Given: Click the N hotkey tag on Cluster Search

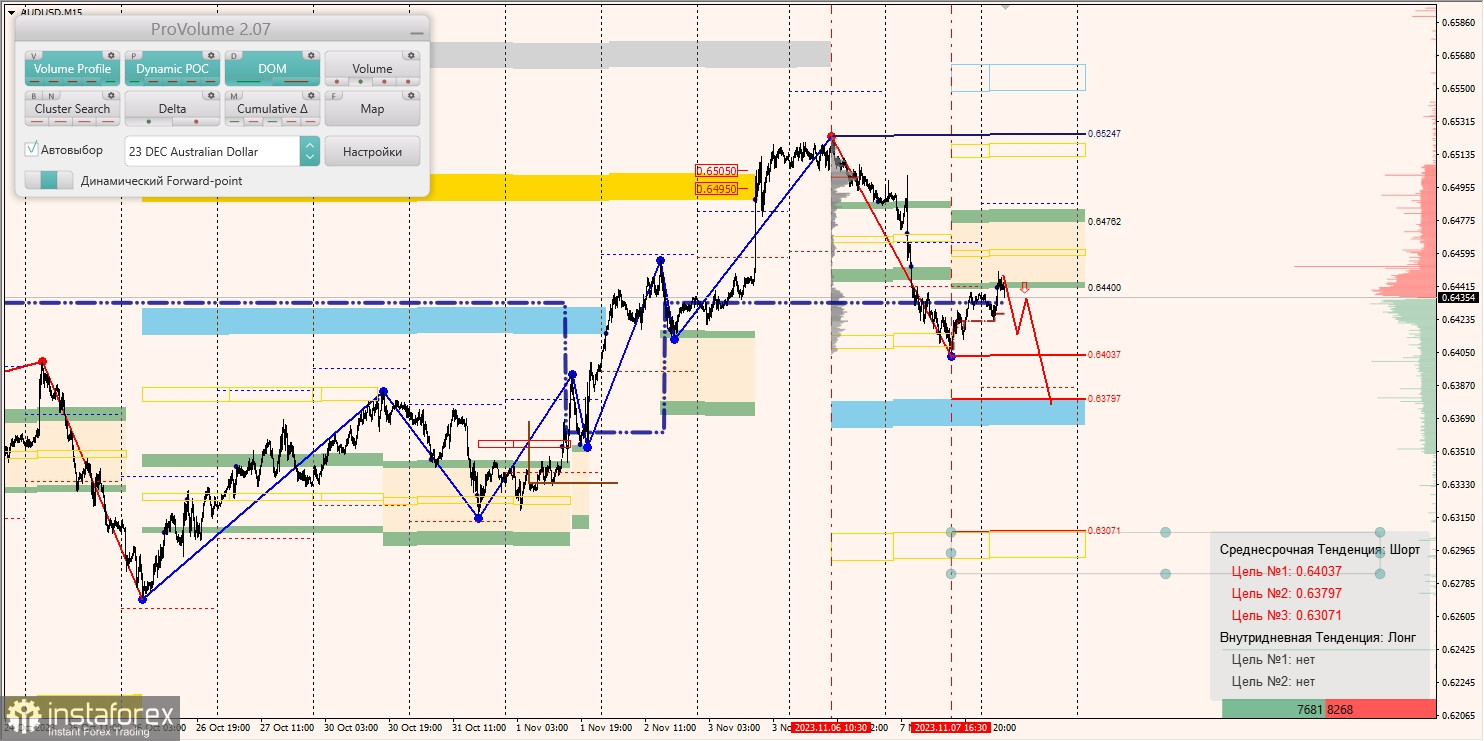Looking at the screenshot, I should [53, 96].
